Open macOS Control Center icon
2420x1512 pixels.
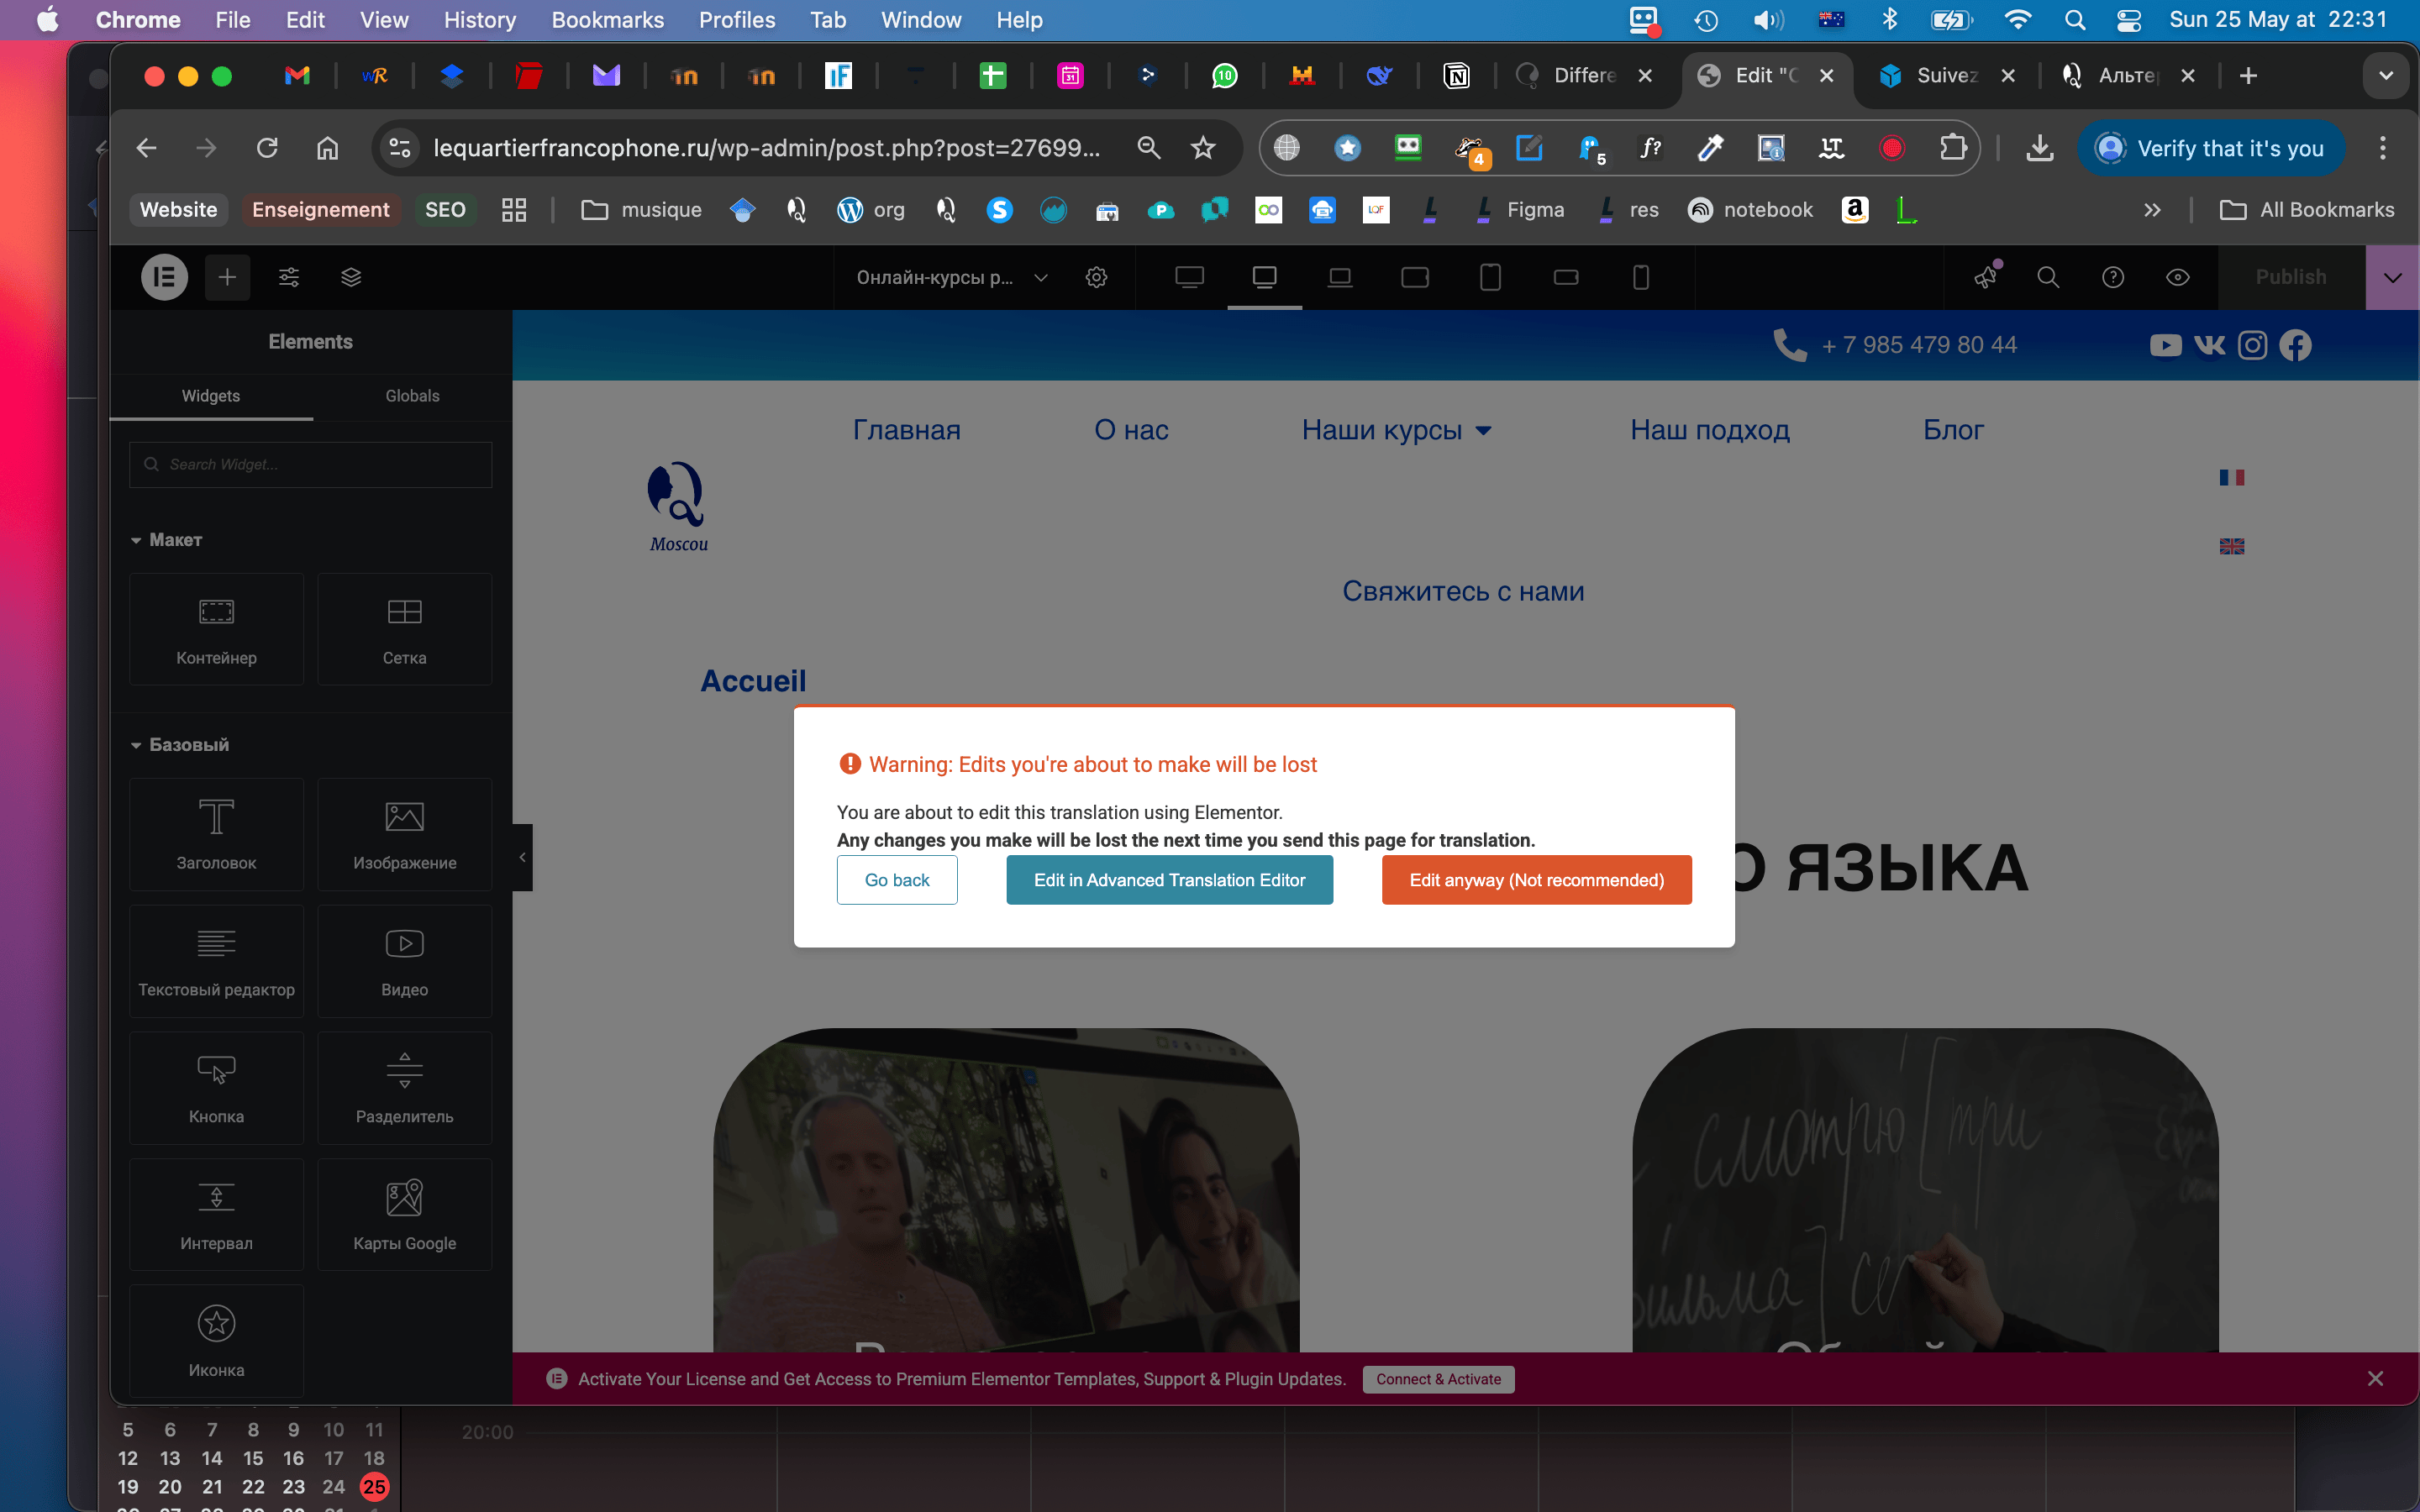(2129, 20)
